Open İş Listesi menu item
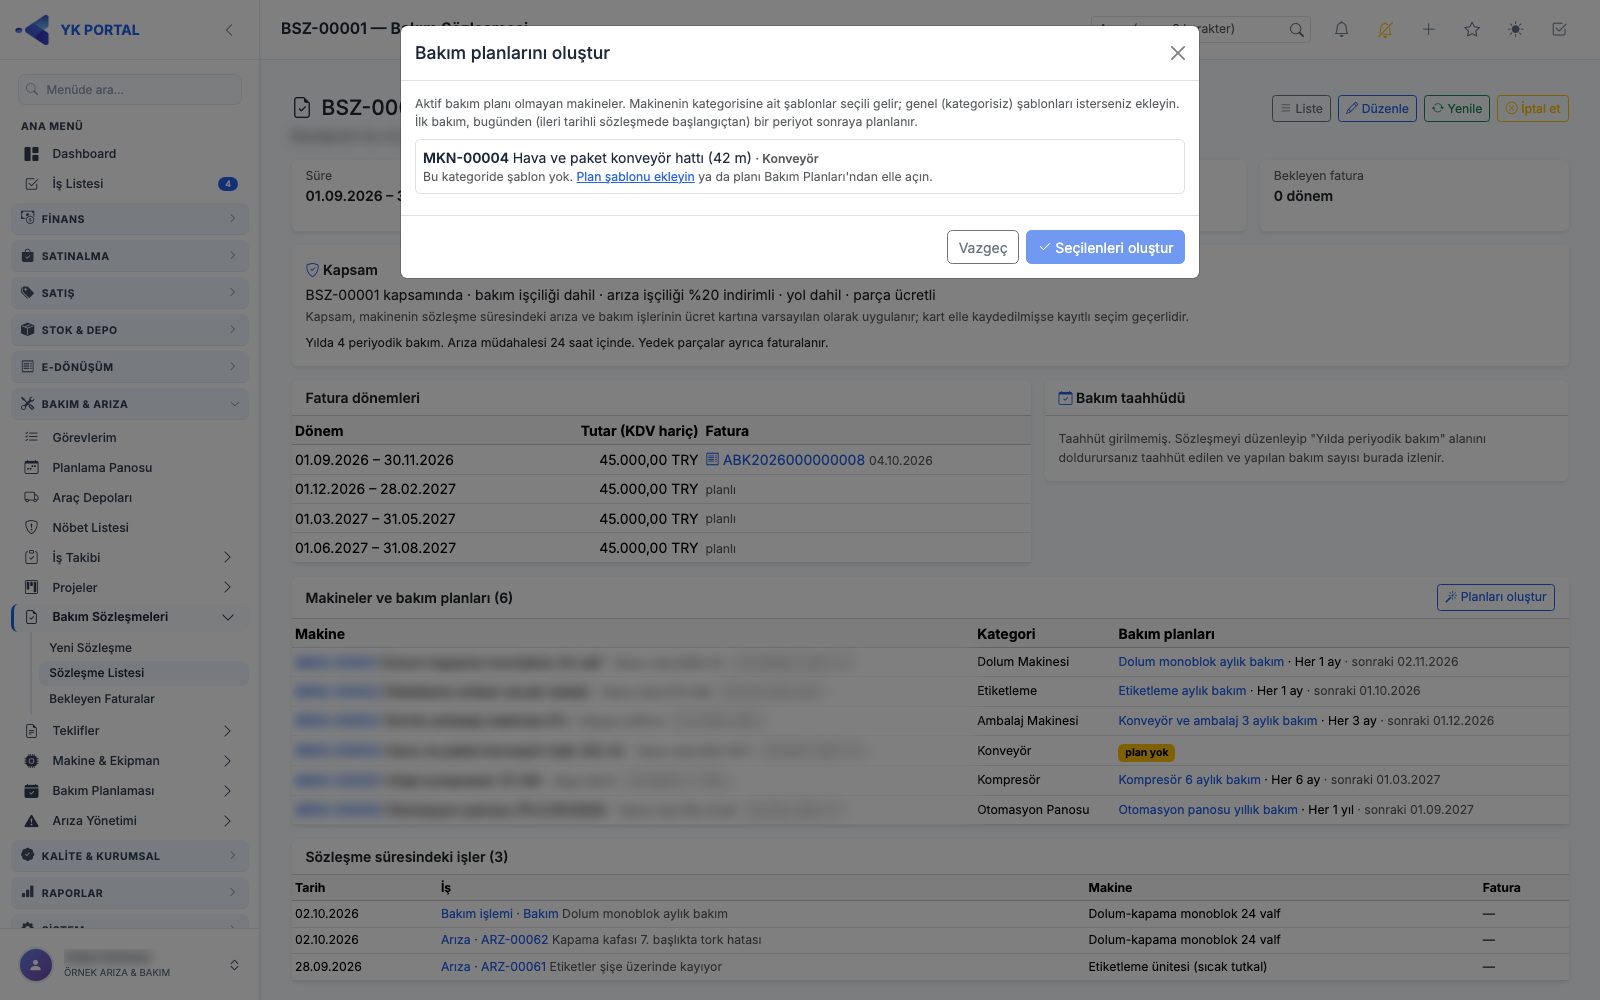 130,184
